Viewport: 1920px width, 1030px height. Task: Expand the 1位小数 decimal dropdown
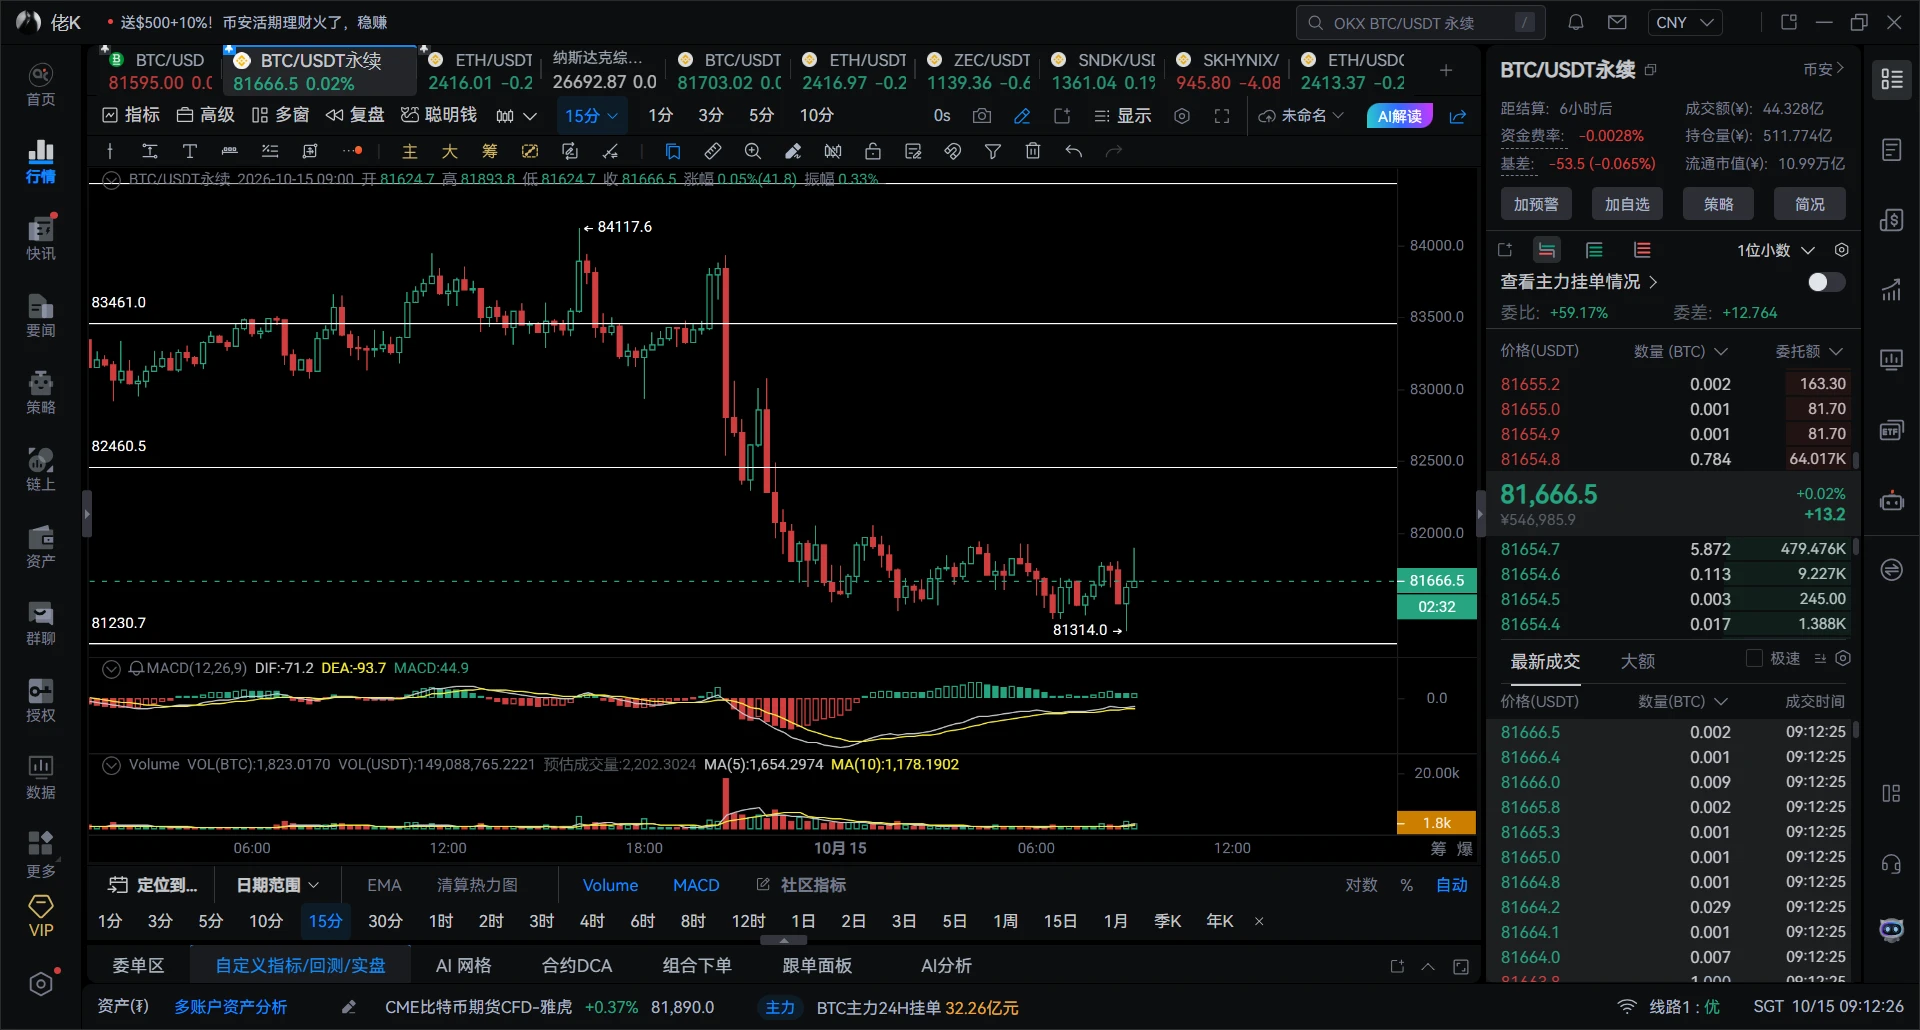click(1776, 250)
